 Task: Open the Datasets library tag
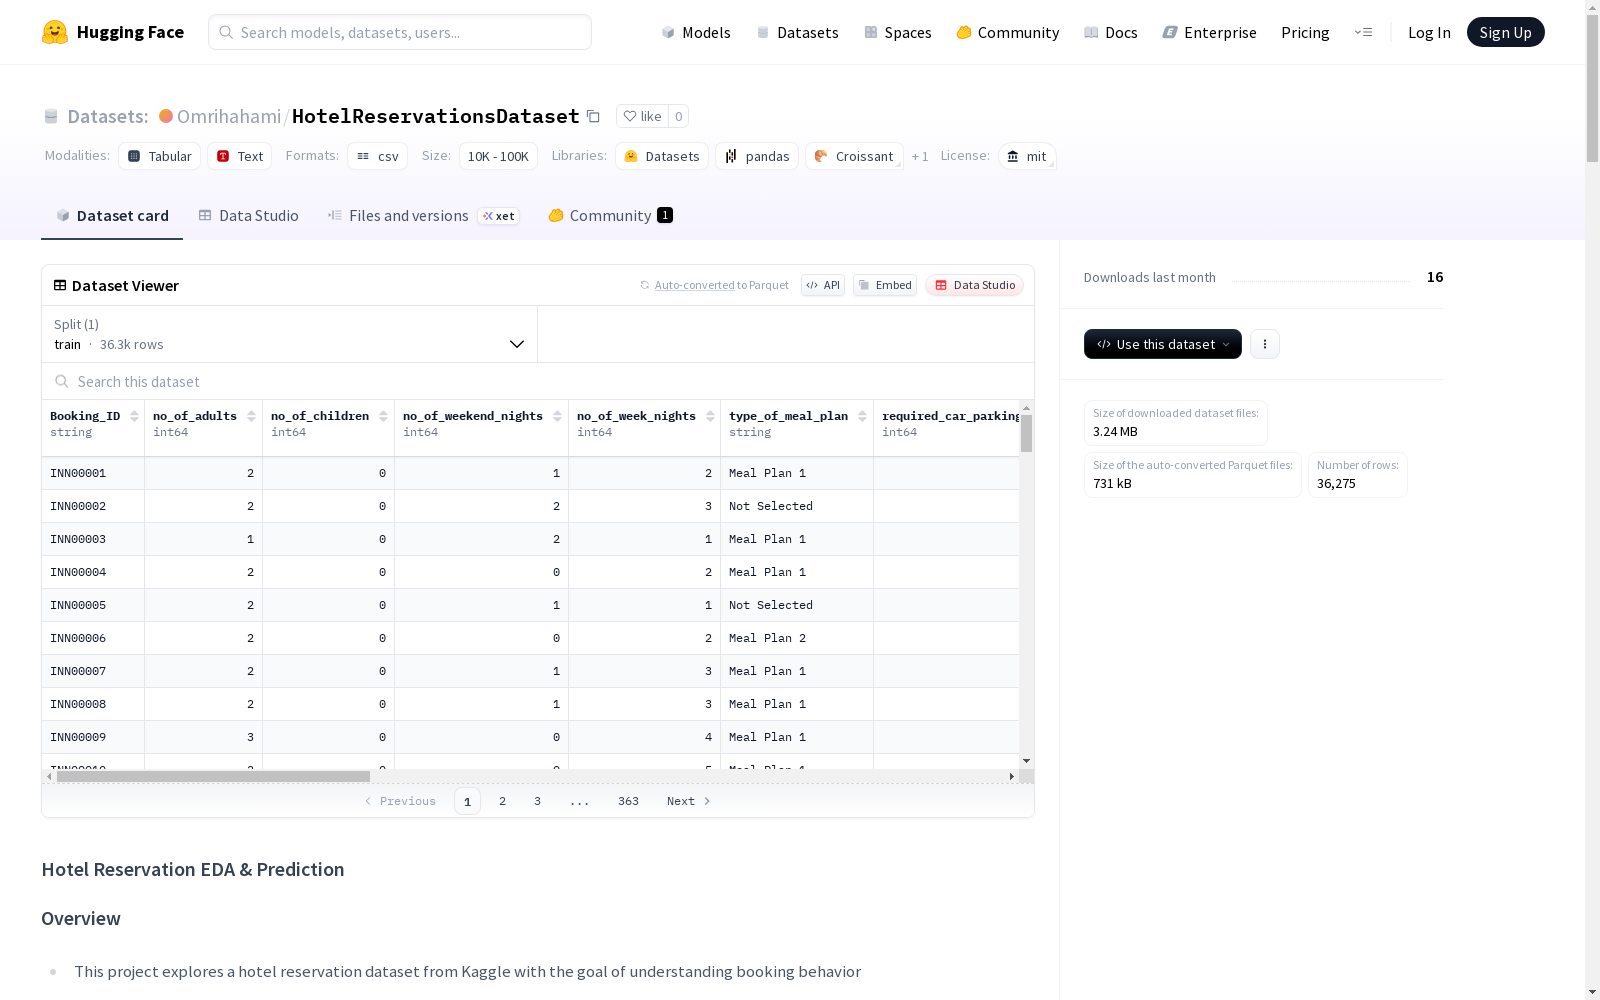(x=662, y=156)
